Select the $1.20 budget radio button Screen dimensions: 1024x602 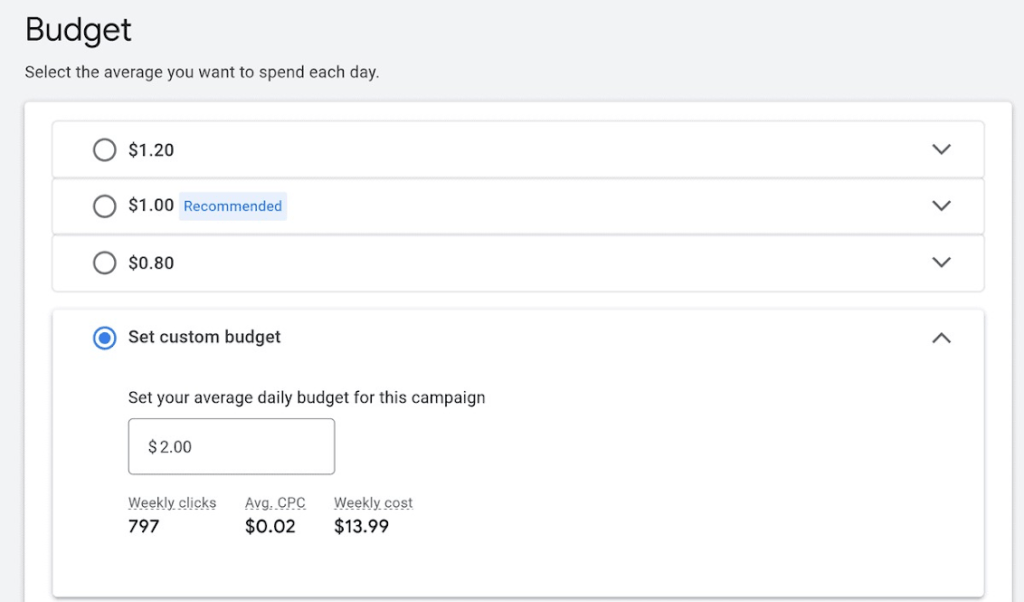click(104, 150)
